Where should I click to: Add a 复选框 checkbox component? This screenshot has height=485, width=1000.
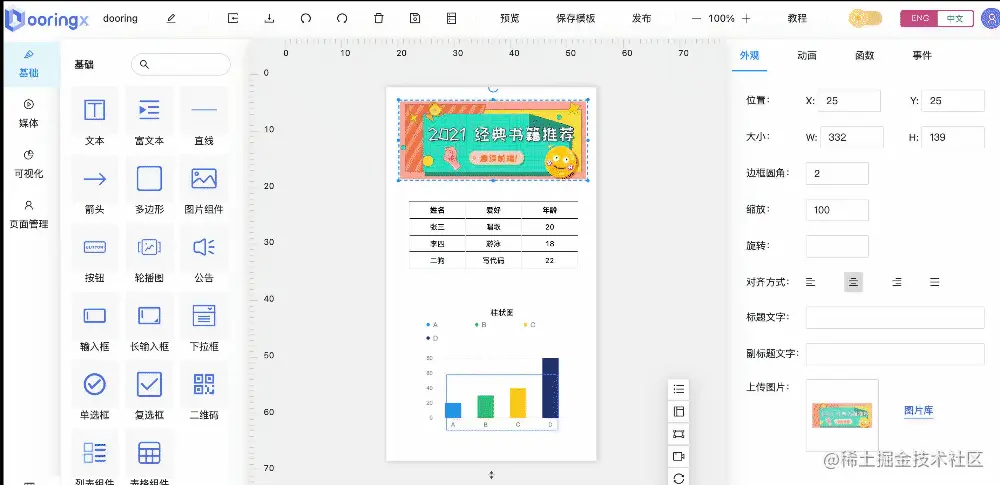(x=149, y=392)
